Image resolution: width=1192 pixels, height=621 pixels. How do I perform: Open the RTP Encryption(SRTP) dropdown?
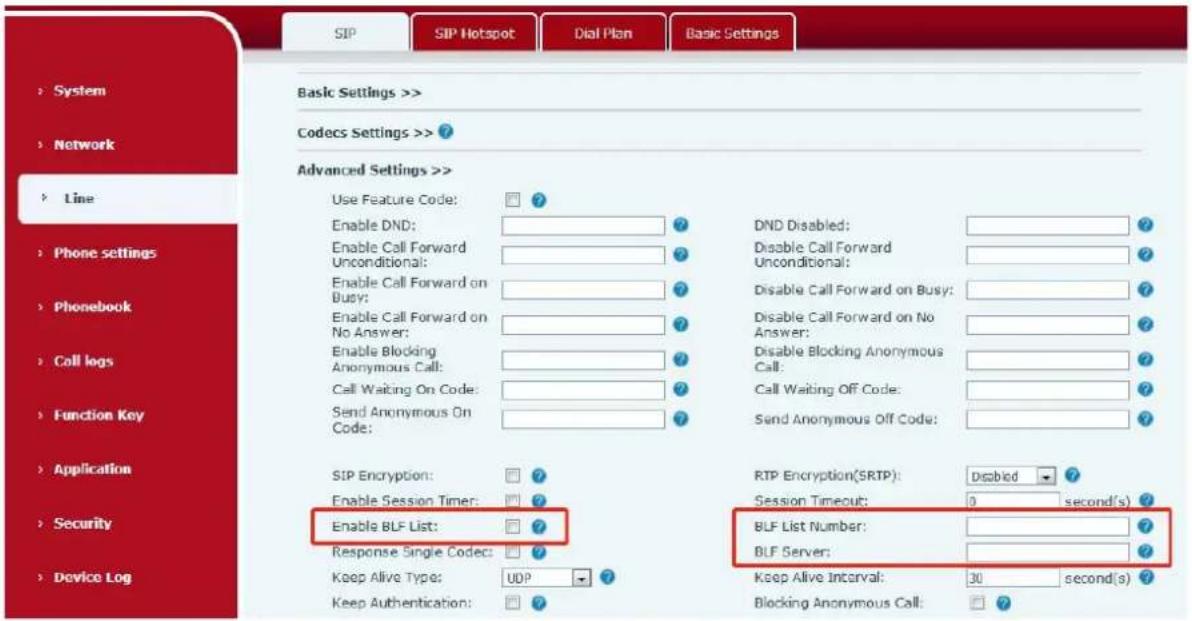pyautogui.click(x=1011, y=476)
